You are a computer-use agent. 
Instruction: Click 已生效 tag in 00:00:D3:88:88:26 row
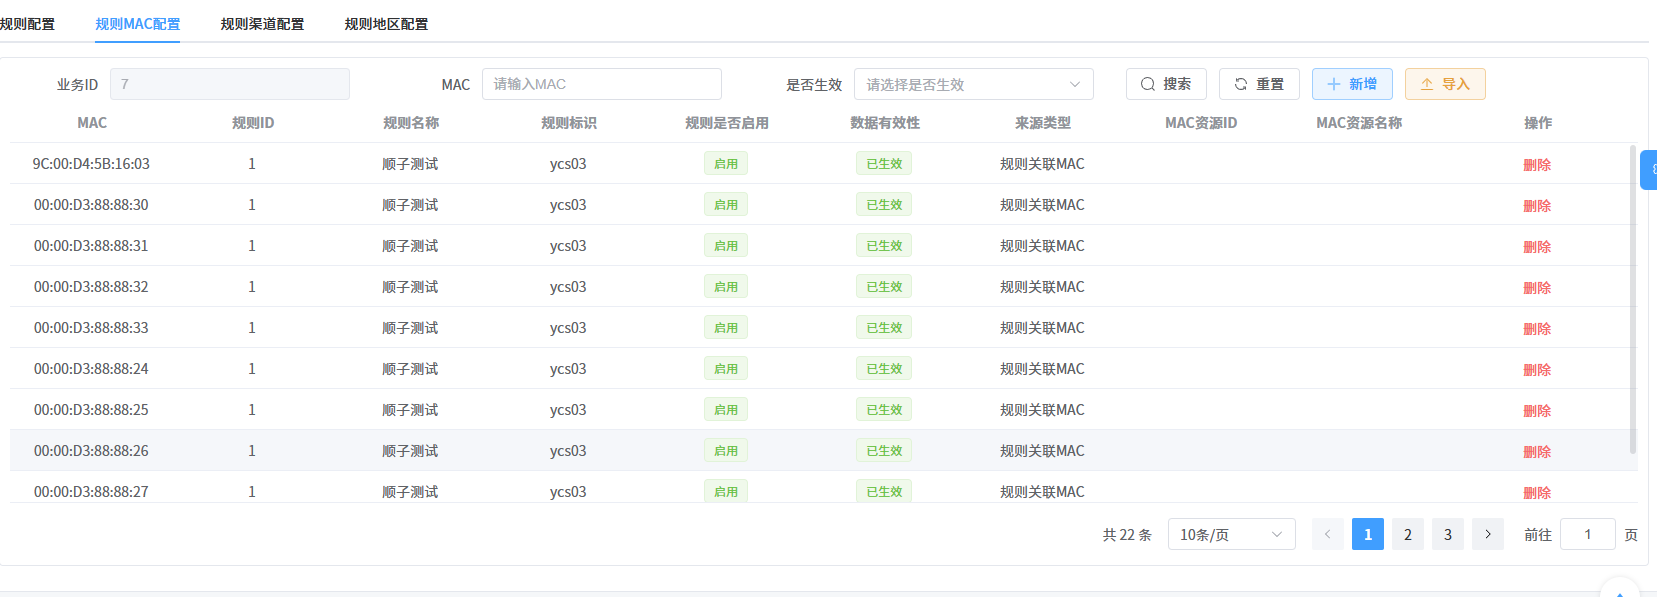[884, 451]
